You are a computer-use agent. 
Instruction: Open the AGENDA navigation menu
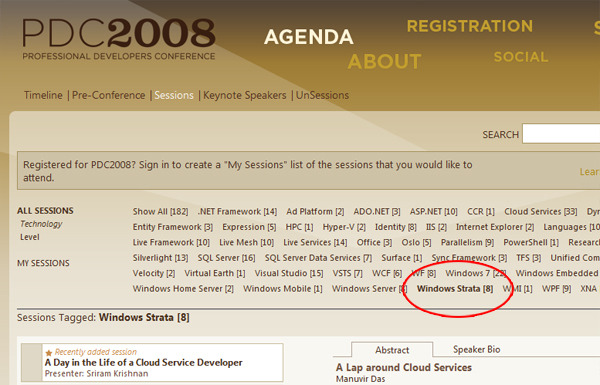pos(308,37)
